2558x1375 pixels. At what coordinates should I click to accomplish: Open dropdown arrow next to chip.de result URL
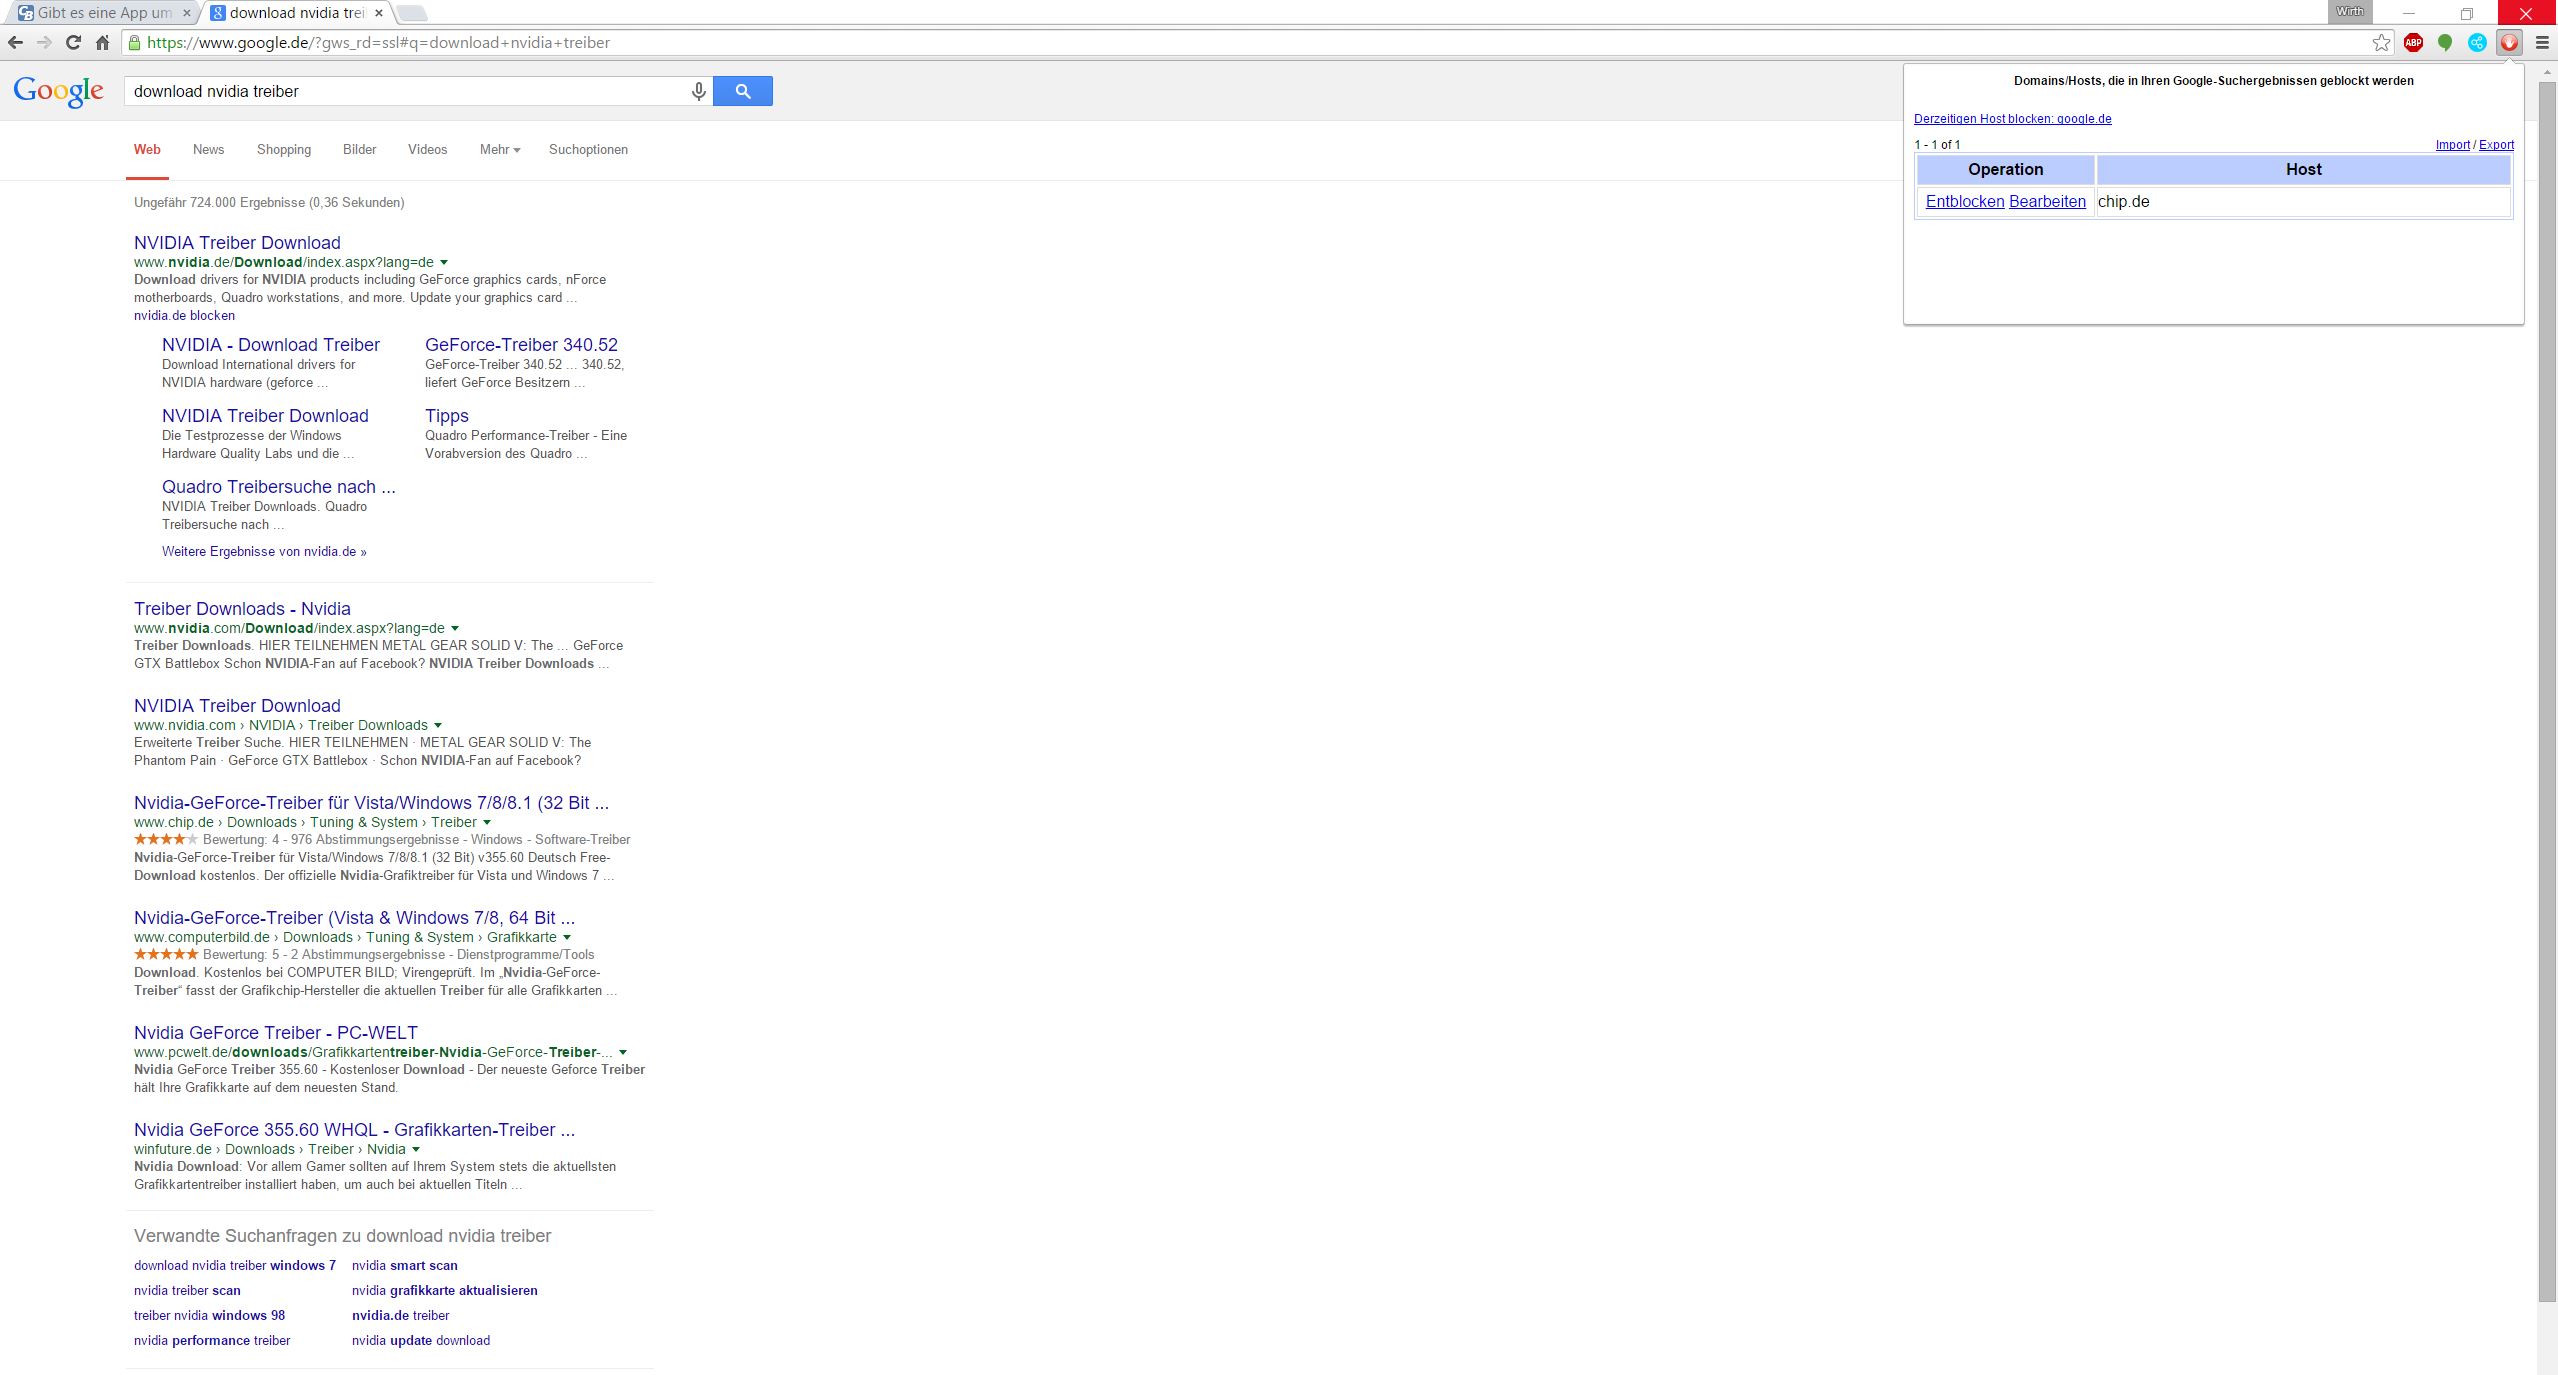487,823
